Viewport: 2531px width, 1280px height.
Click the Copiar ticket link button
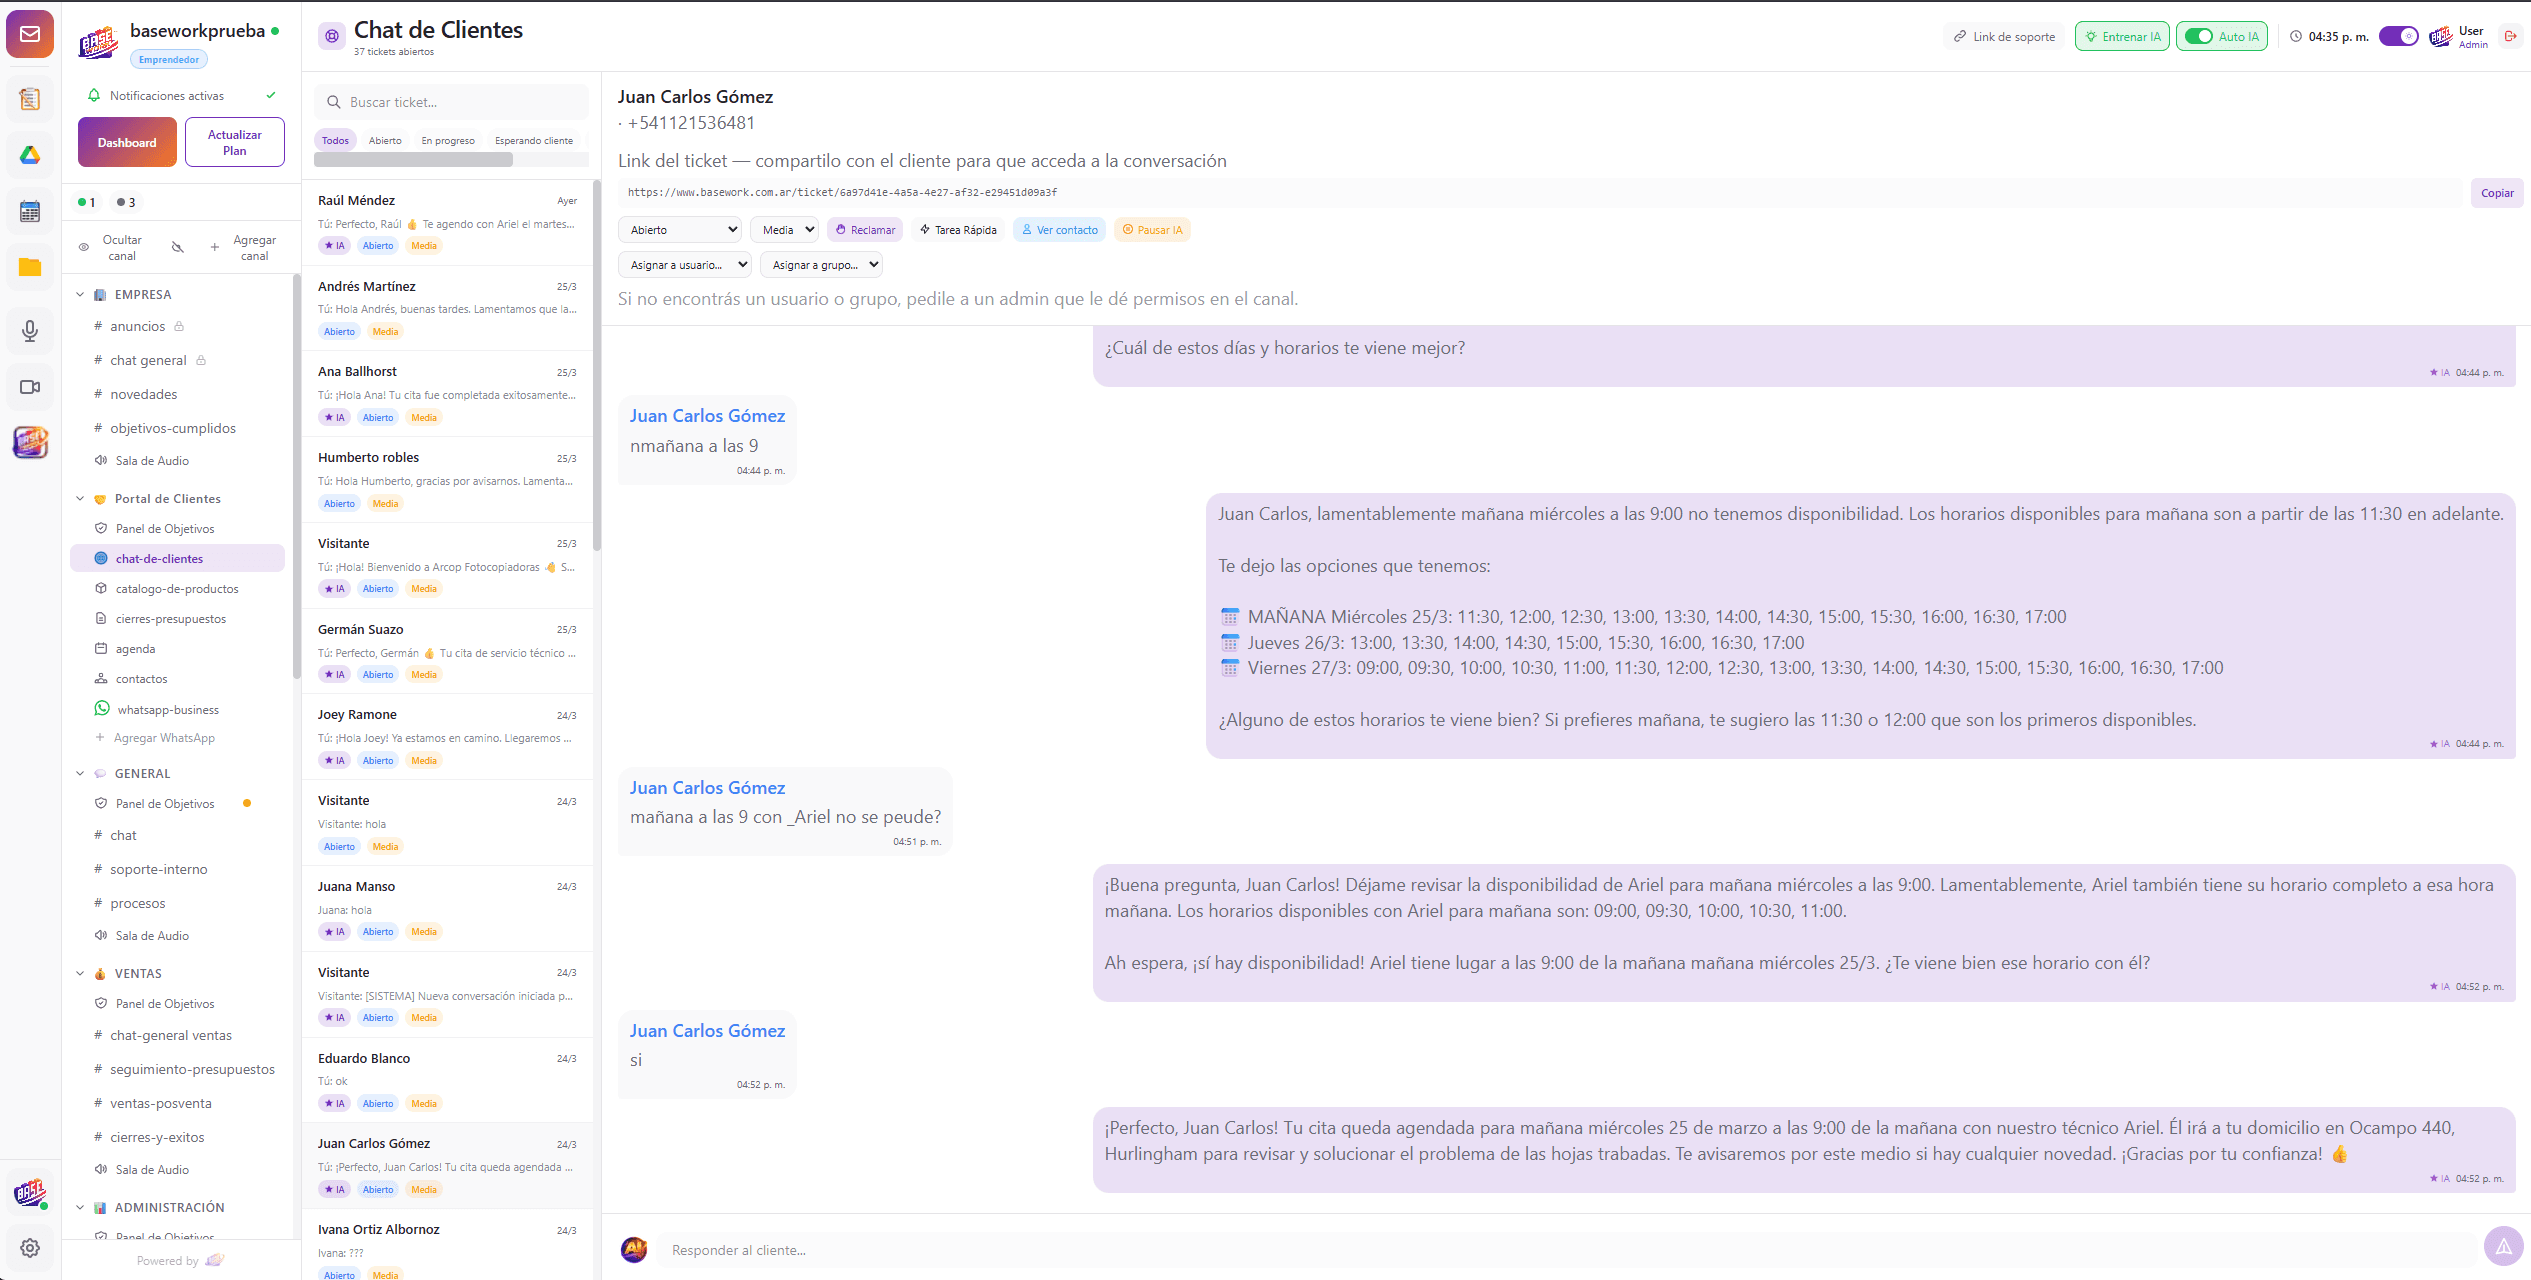click(2496, 193)
